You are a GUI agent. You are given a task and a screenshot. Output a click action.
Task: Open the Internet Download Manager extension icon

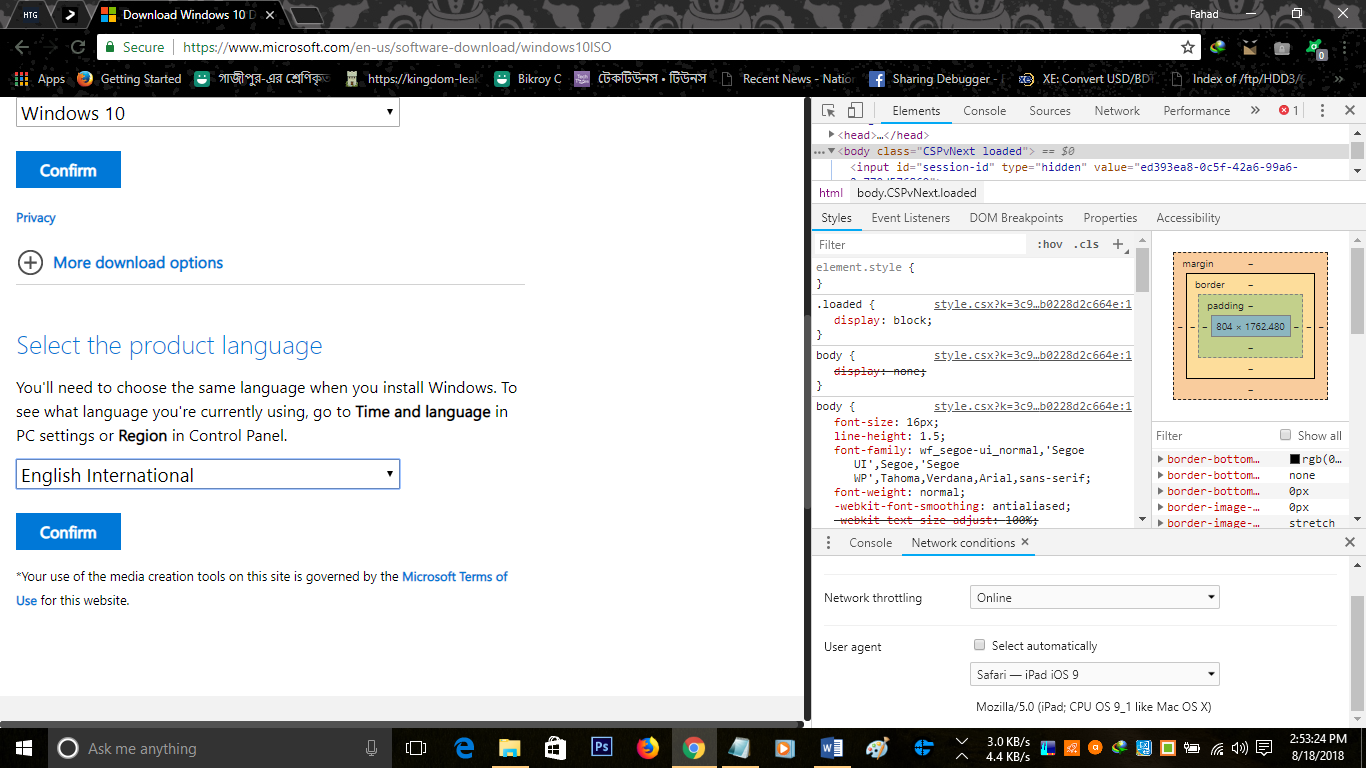(1218, 47)
